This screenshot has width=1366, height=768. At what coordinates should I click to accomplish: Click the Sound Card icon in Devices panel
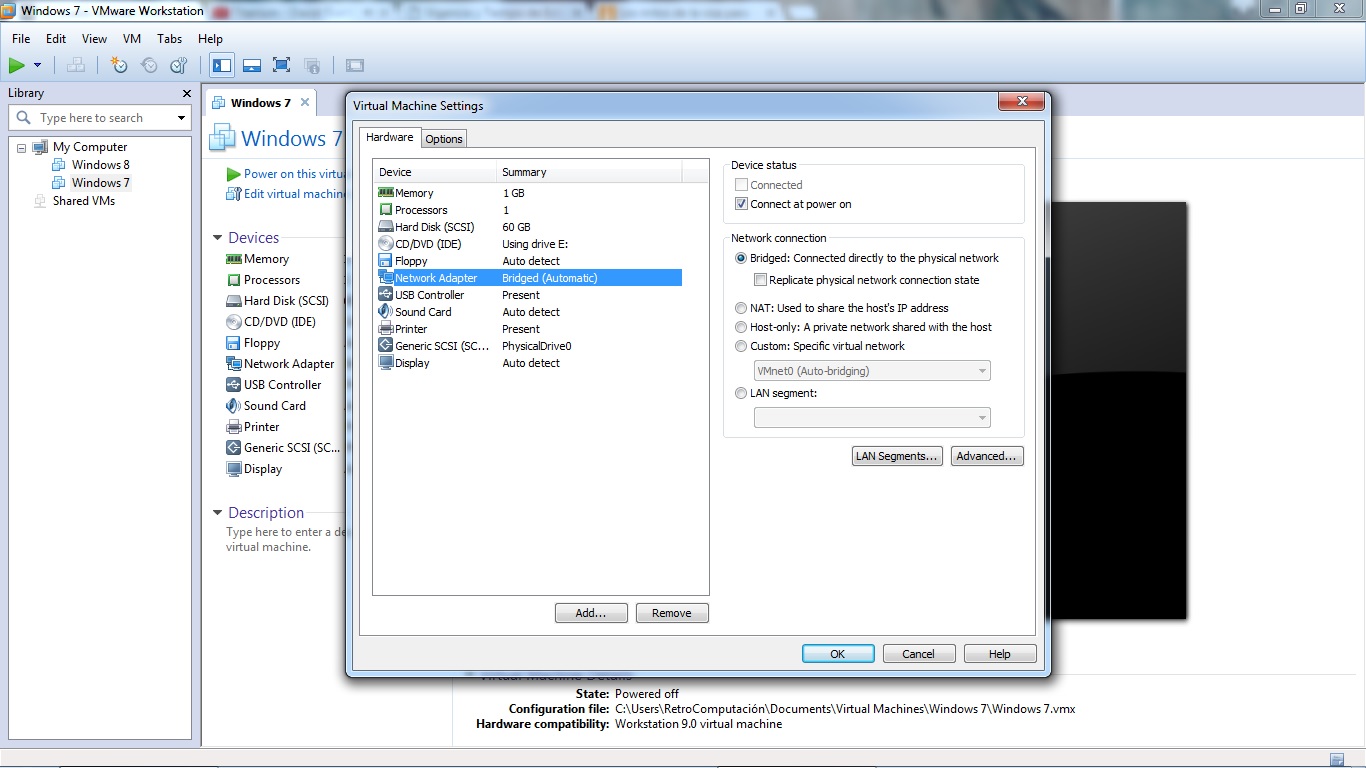tap(234, 406)
